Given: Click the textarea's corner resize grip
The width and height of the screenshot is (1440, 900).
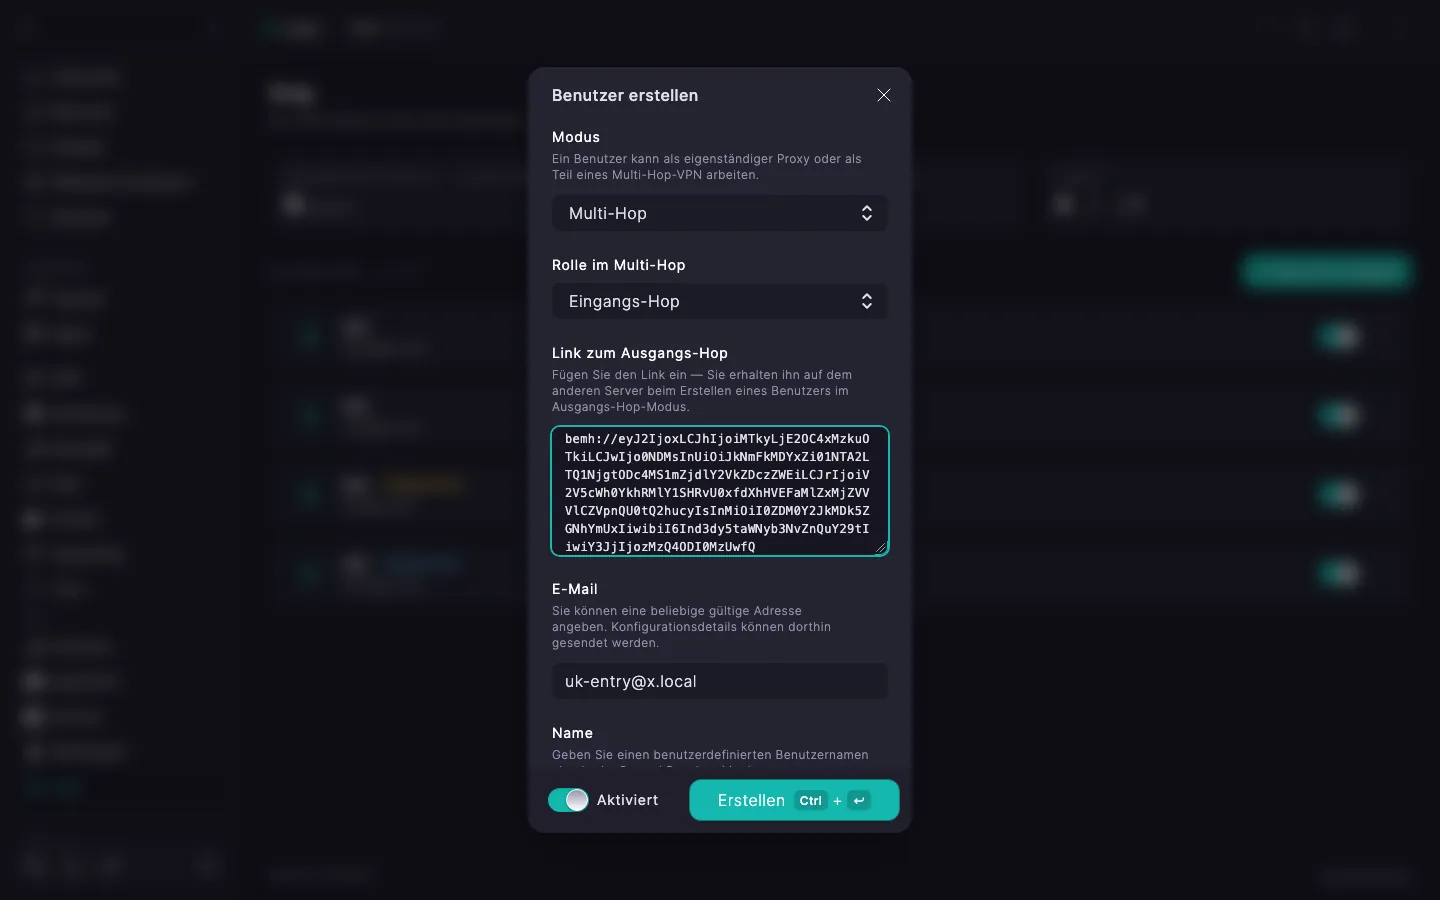Looking at the screenshot, I should (x=881, y=547).
